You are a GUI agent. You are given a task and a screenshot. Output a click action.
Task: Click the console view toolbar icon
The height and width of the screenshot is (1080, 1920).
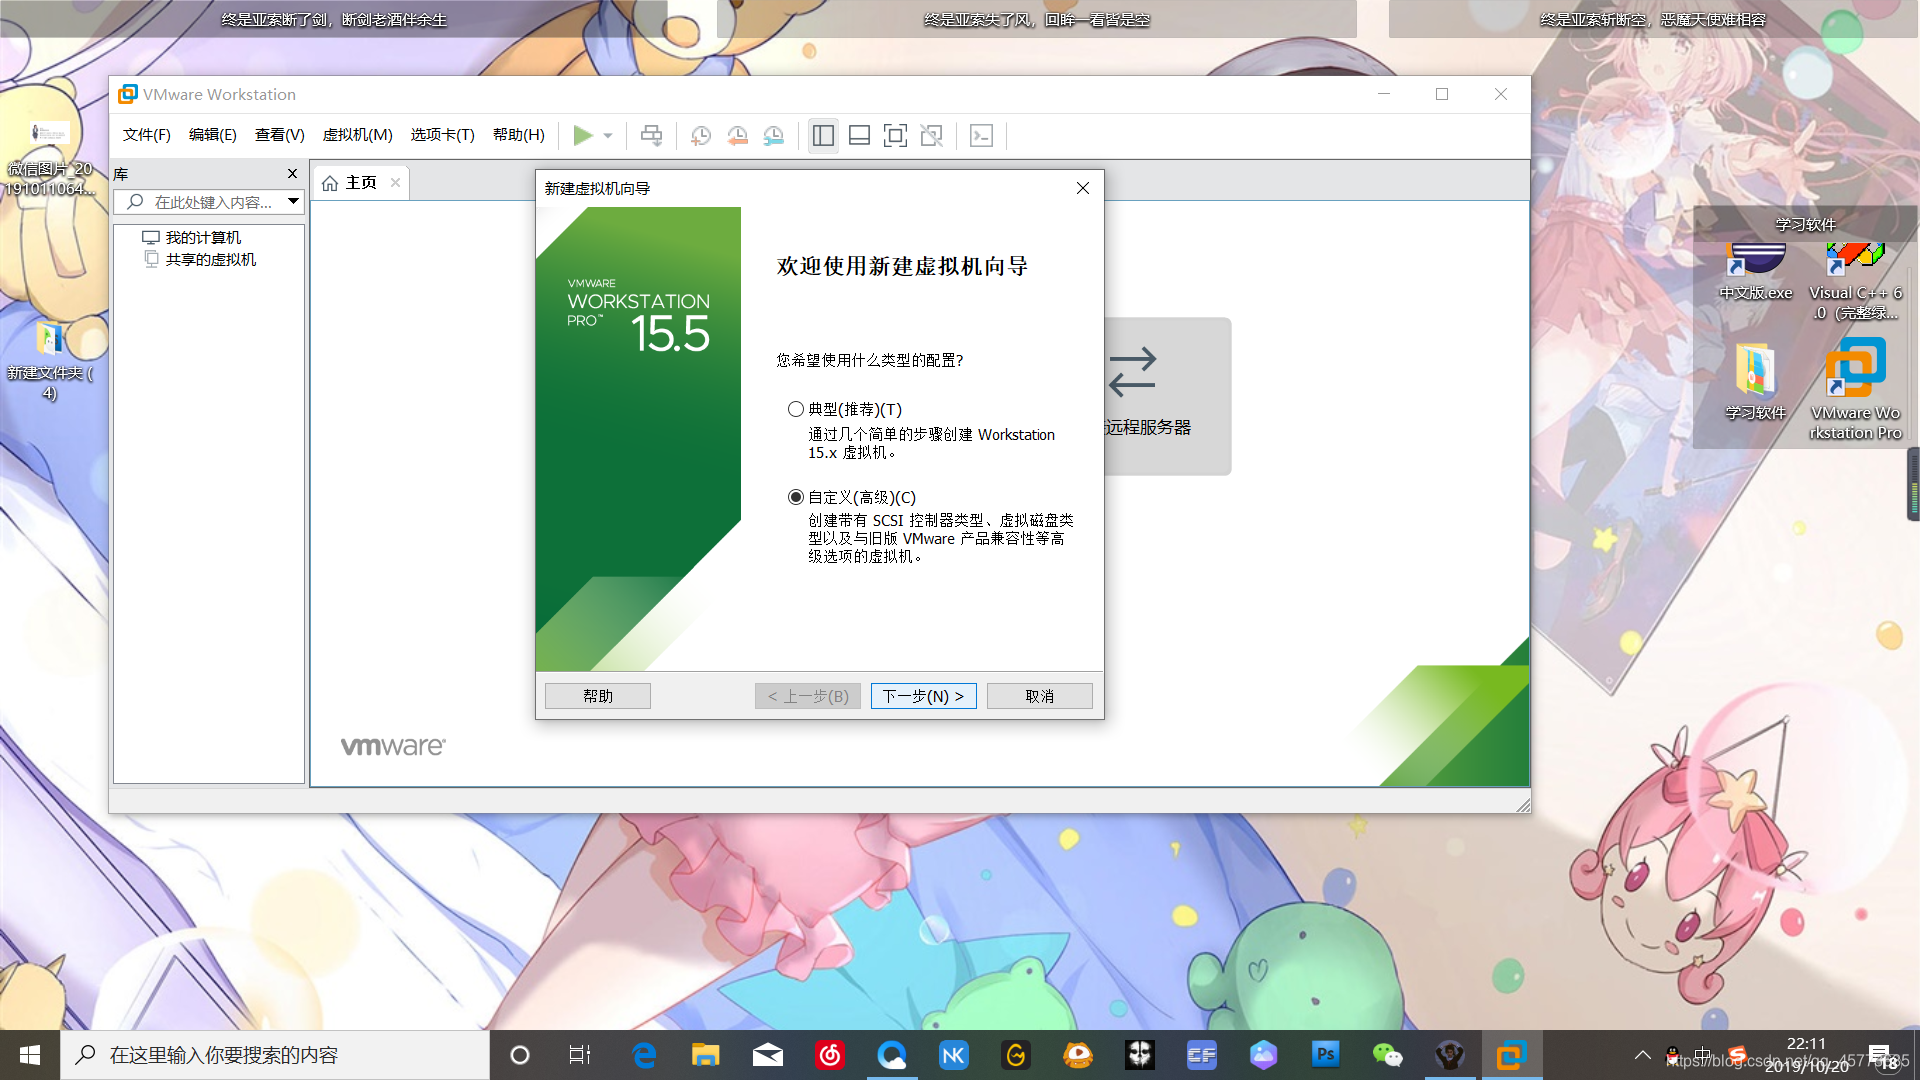981,135
